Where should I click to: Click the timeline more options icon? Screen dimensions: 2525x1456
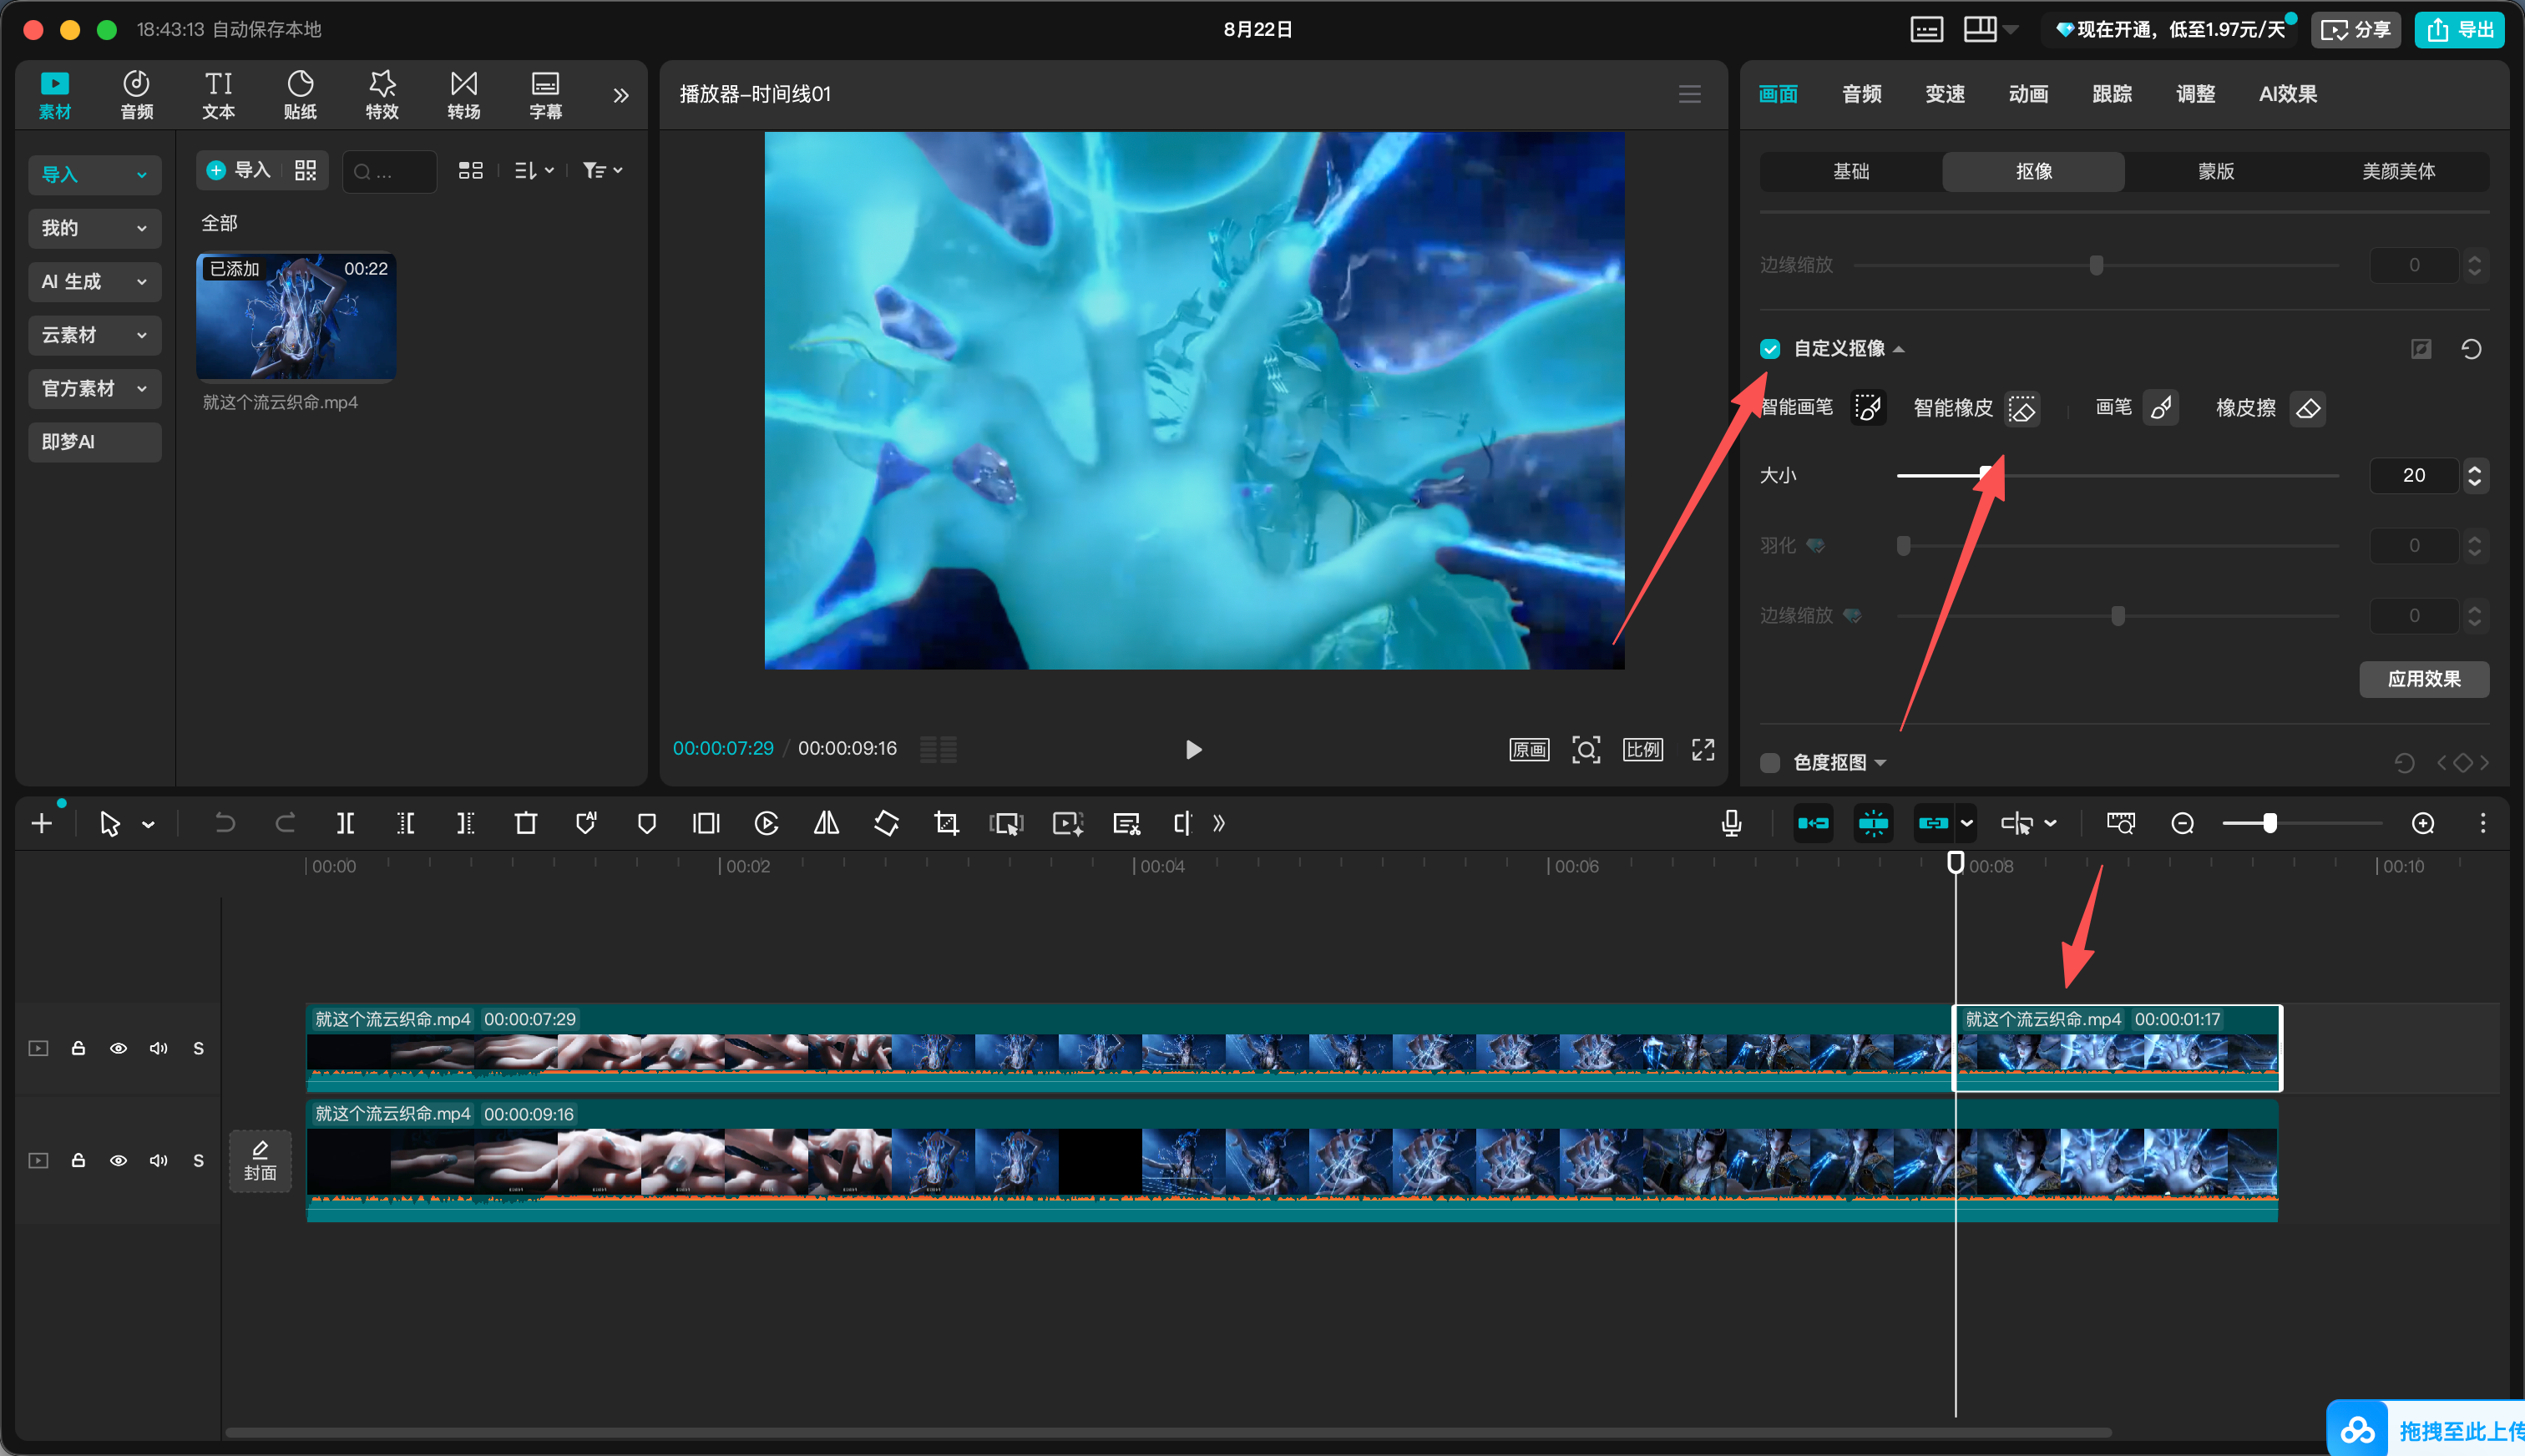[2482, 823]
